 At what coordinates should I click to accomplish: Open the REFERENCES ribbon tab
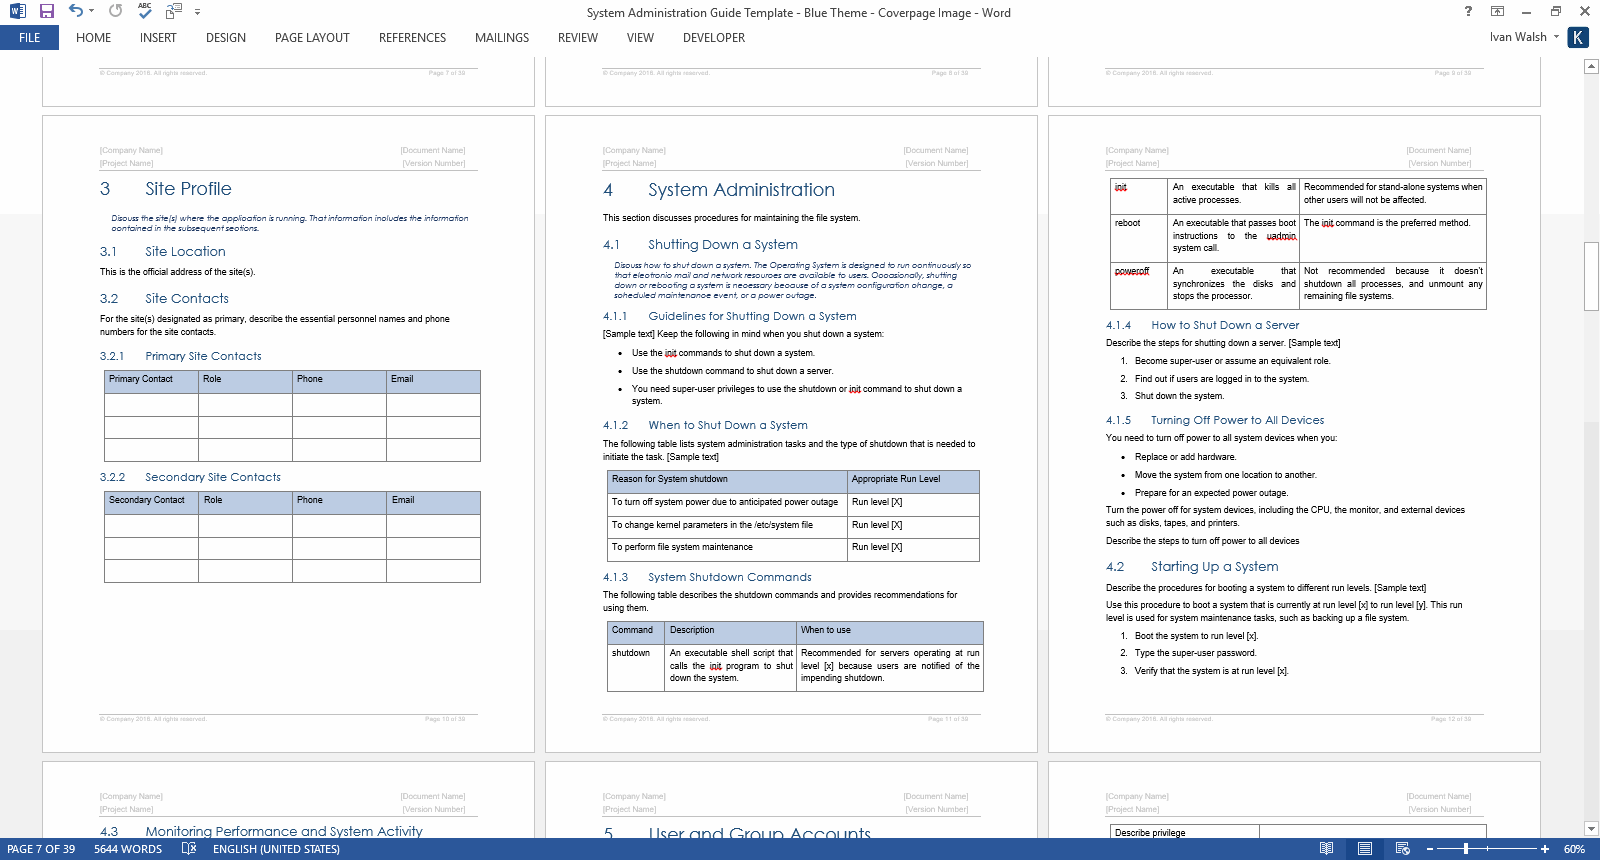click(x=412, y=38)
